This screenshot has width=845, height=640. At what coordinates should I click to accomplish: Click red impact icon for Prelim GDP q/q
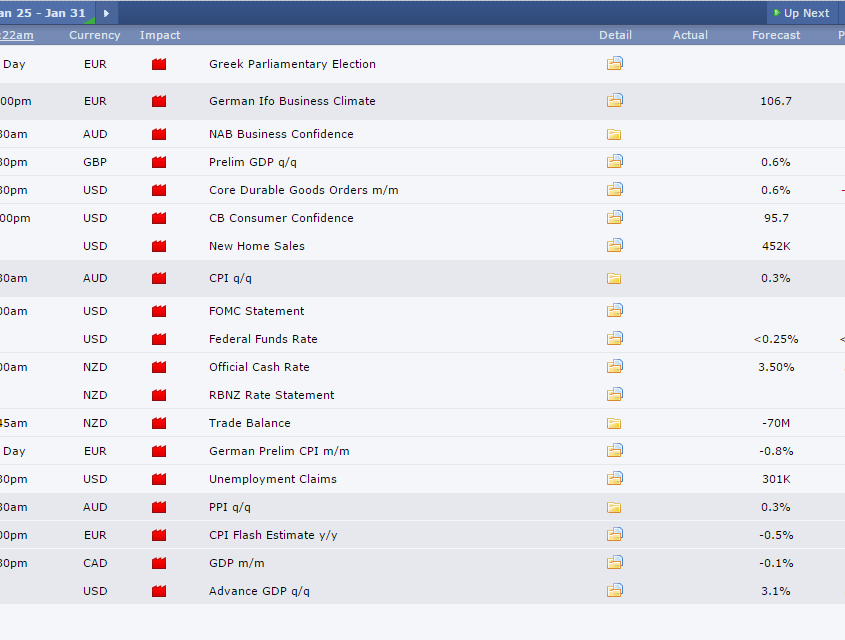[159, 162]
